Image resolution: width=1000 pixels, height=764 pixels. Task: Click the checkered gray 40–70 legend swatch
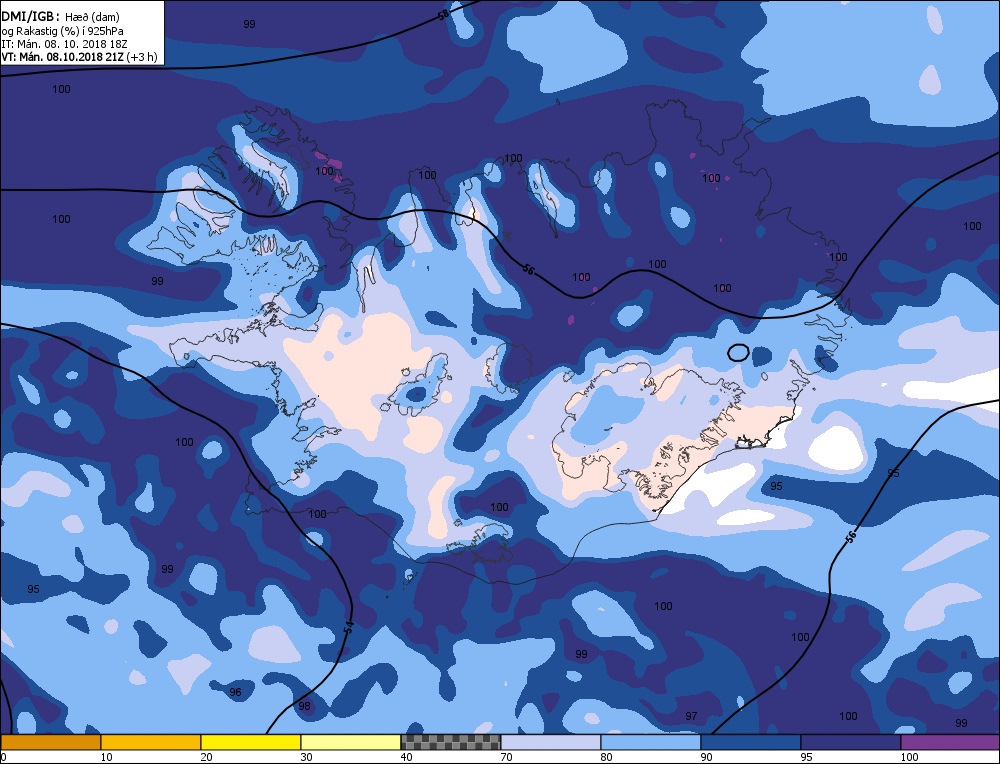(x=451, y=742)
